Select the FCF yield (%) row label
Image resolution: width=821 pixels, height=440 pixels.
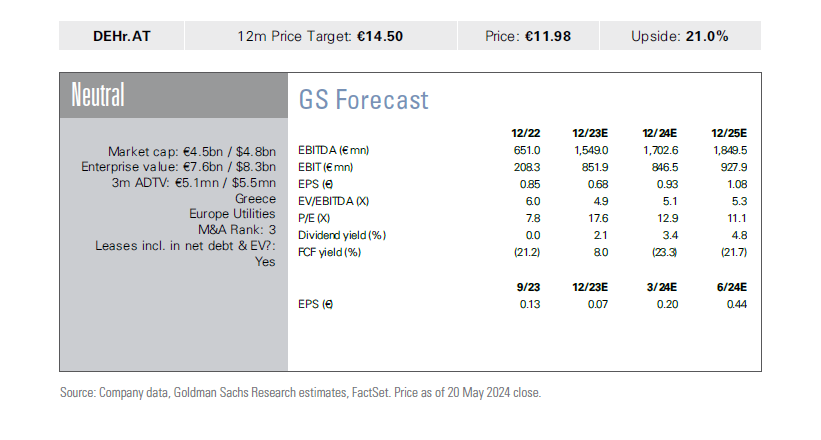coord(328,252)
